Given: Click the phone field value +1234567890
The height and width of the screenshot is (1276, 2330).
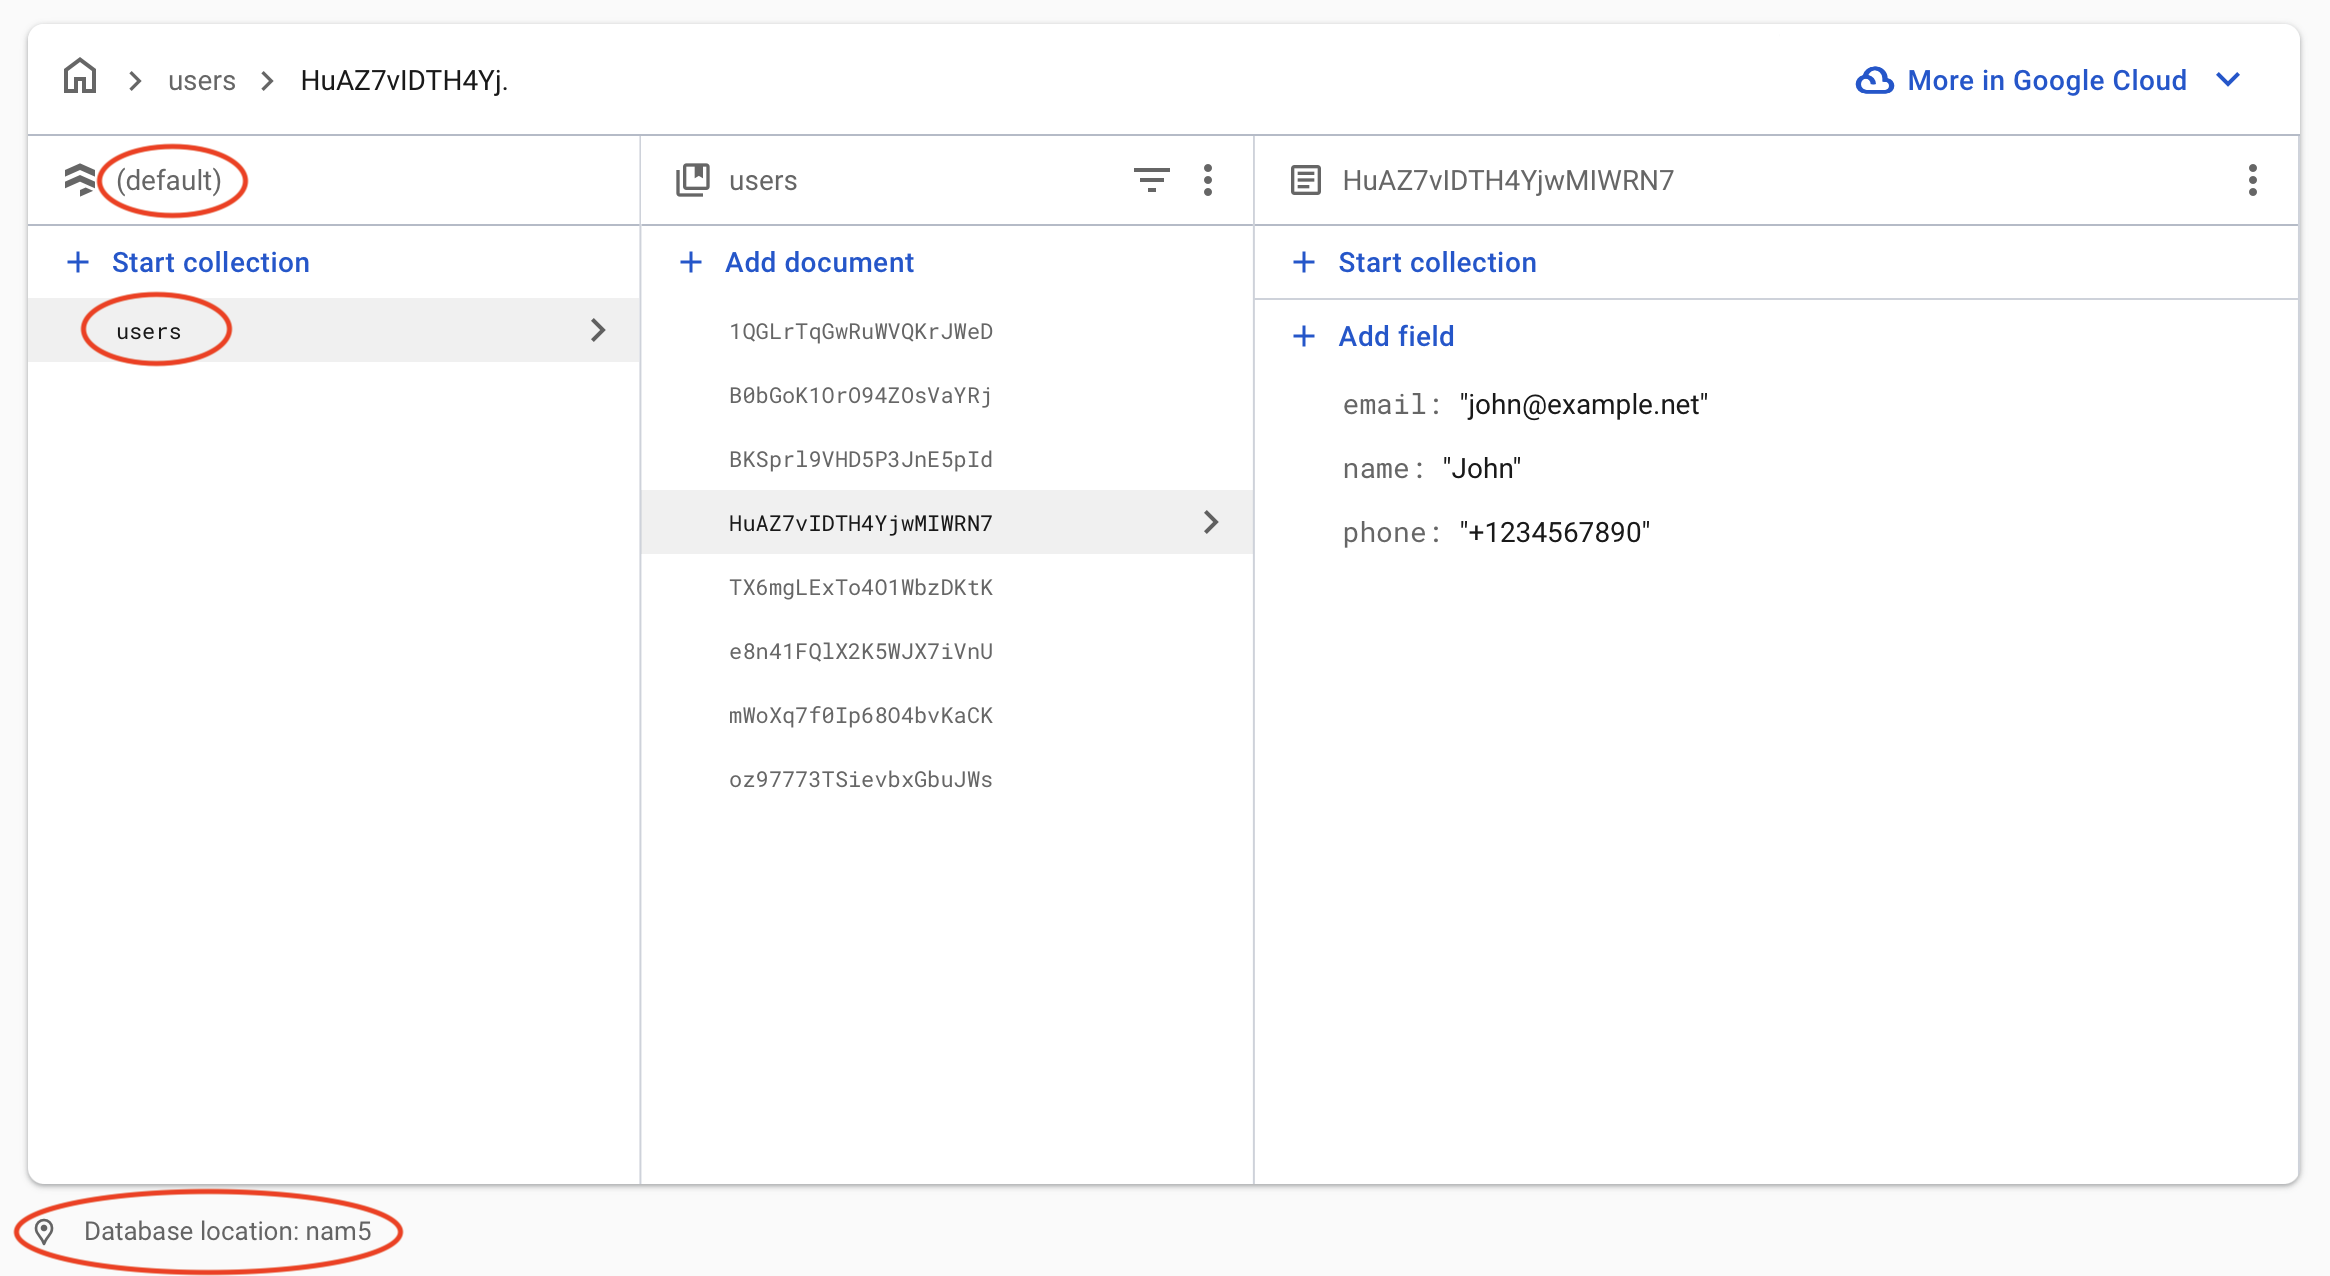Looking at the screenshot, I should 1555,532.
